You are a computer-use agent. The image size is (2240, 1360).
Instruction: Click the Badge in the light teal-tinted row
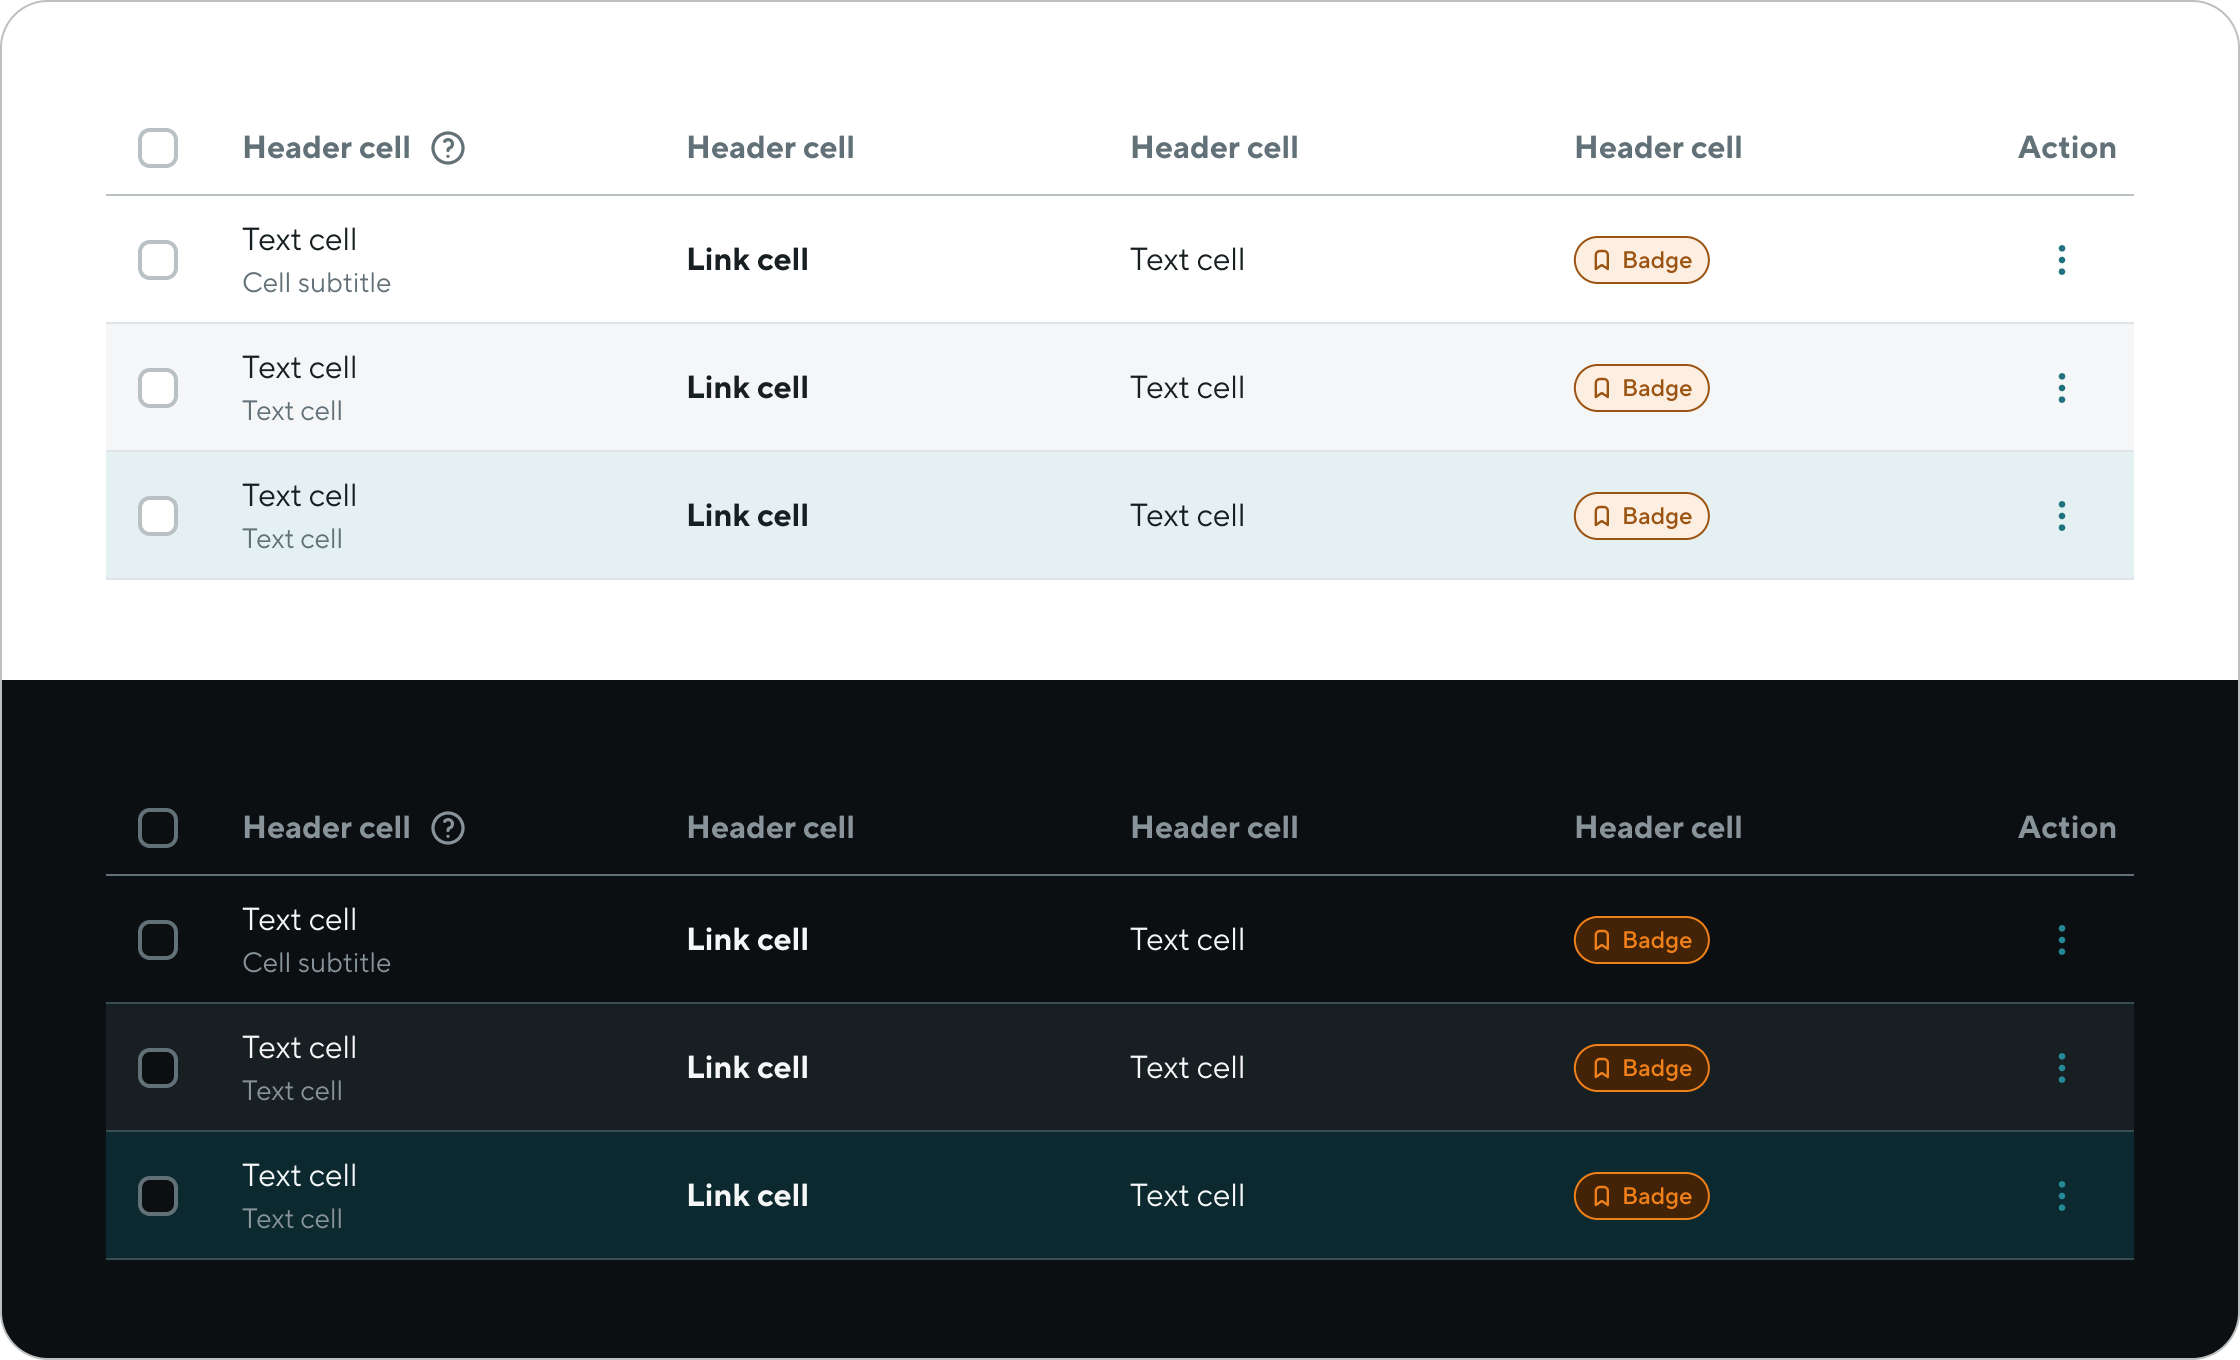coord(1642,516)
